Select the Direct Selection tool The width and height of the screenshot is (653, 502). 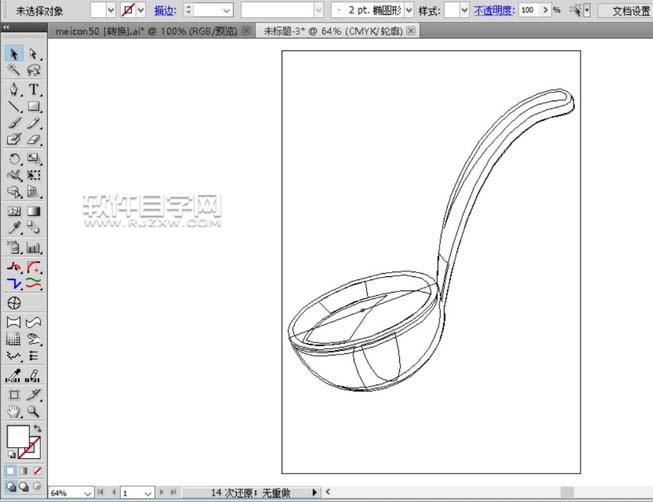(34, 53)
